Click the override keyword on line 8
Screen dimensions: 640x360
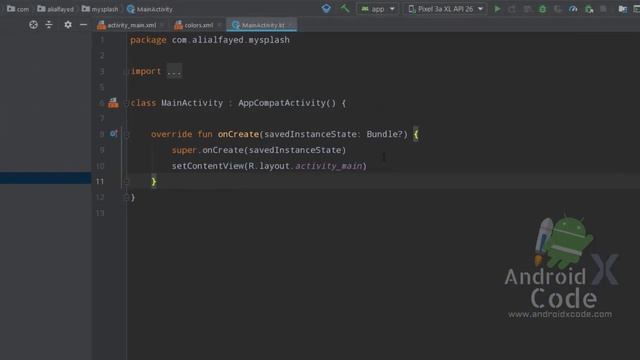click(x=171, y=134)
